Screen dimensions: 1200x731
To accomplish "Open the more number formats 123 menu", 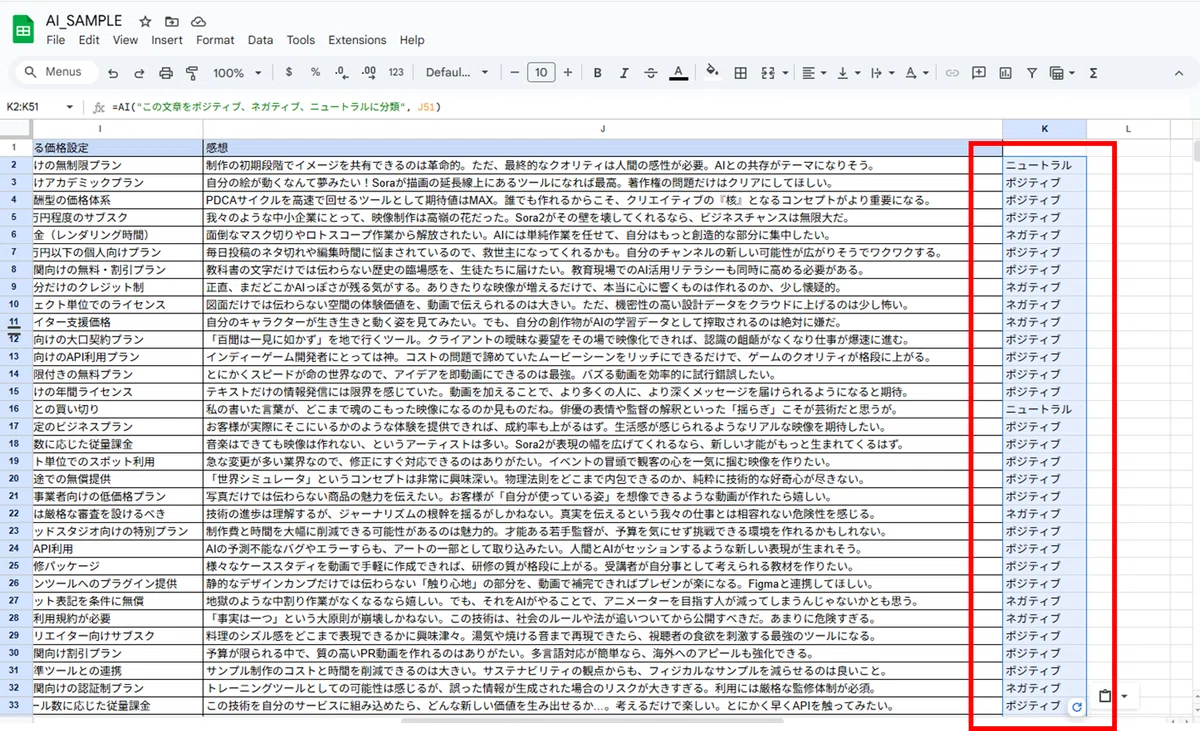I will (396, 73).
